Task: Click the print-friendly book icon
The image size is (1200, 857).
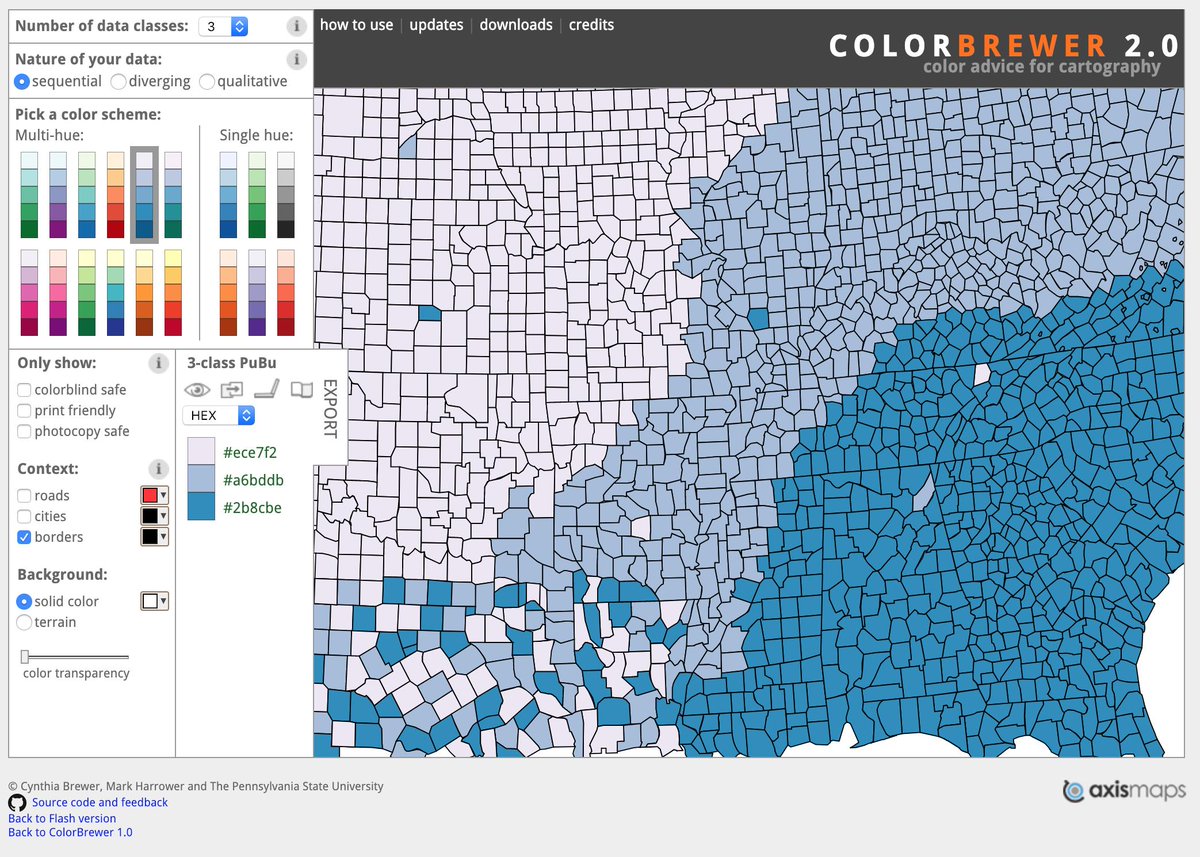Action: coord(301,390)
